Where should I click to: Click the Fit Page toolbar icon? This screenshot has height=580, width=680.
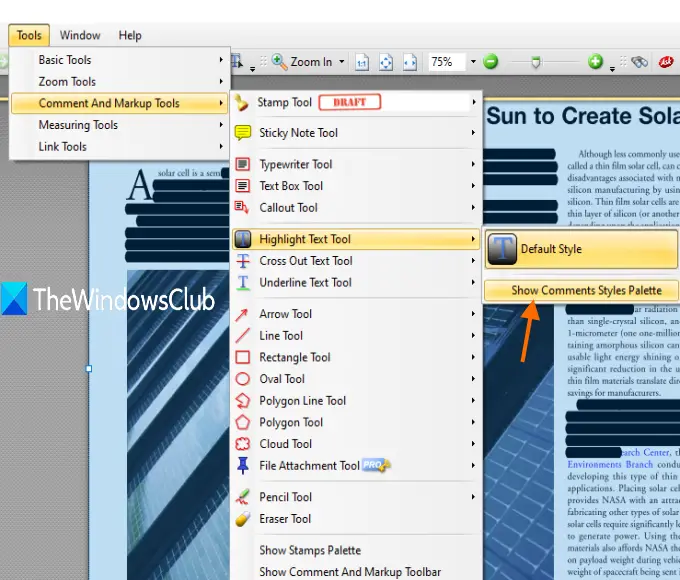386,62
